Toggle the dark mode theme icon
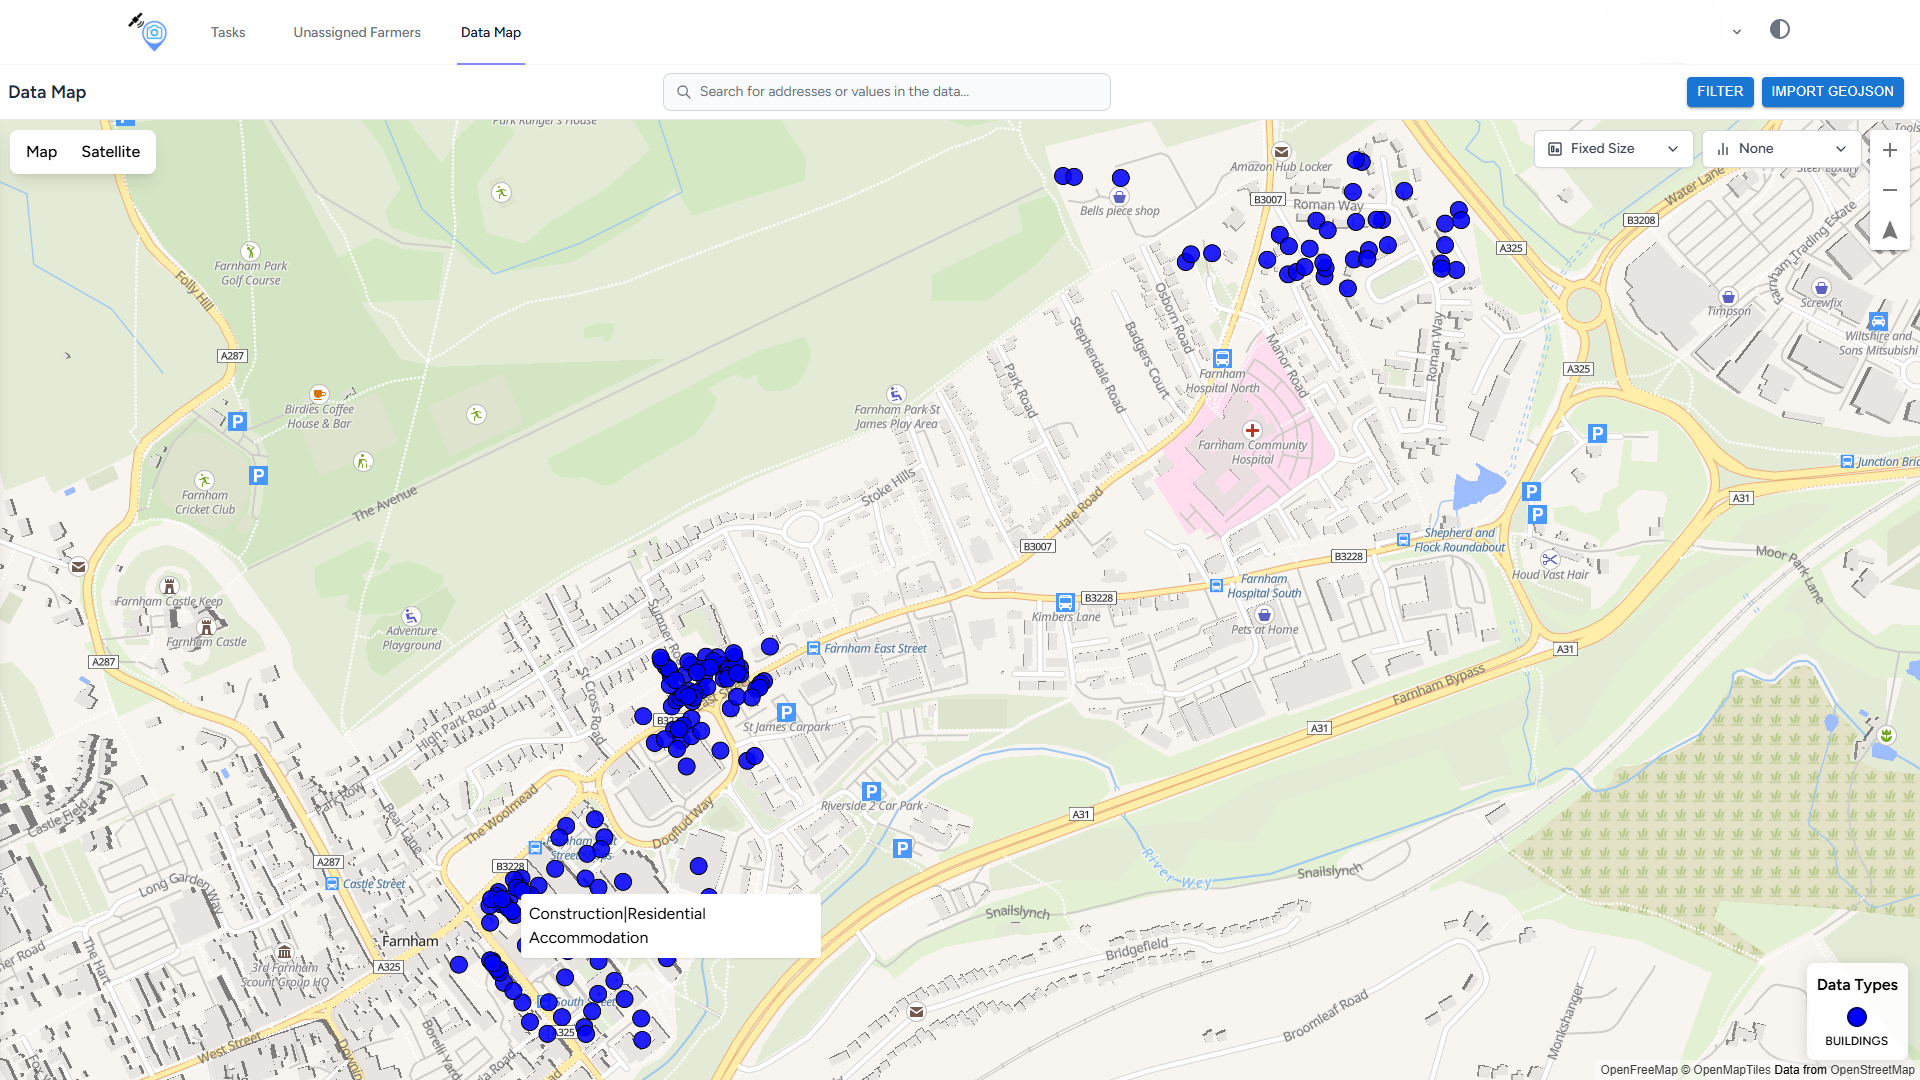 pos(1779,30)
